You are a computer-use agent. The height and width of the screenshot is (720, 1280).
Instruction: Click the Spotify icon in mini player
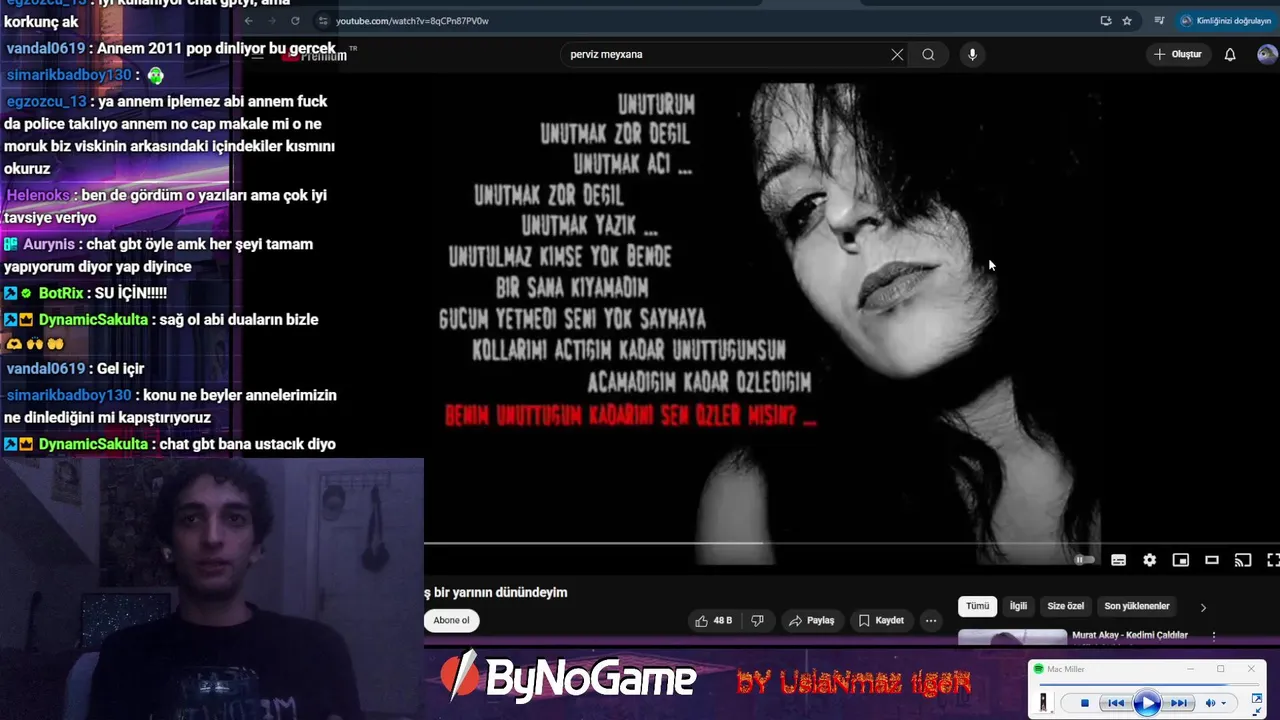[x=1039, y=669]
